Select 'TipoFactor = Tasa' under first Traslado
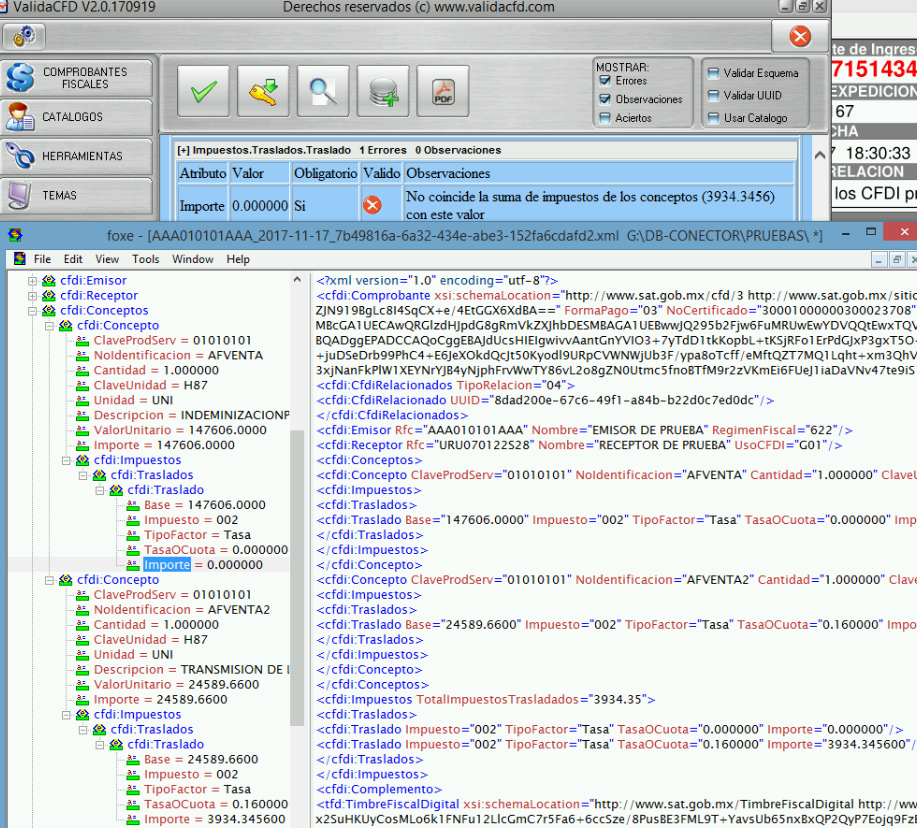This screenshot has width=917, height=828. tap(197, 535)
